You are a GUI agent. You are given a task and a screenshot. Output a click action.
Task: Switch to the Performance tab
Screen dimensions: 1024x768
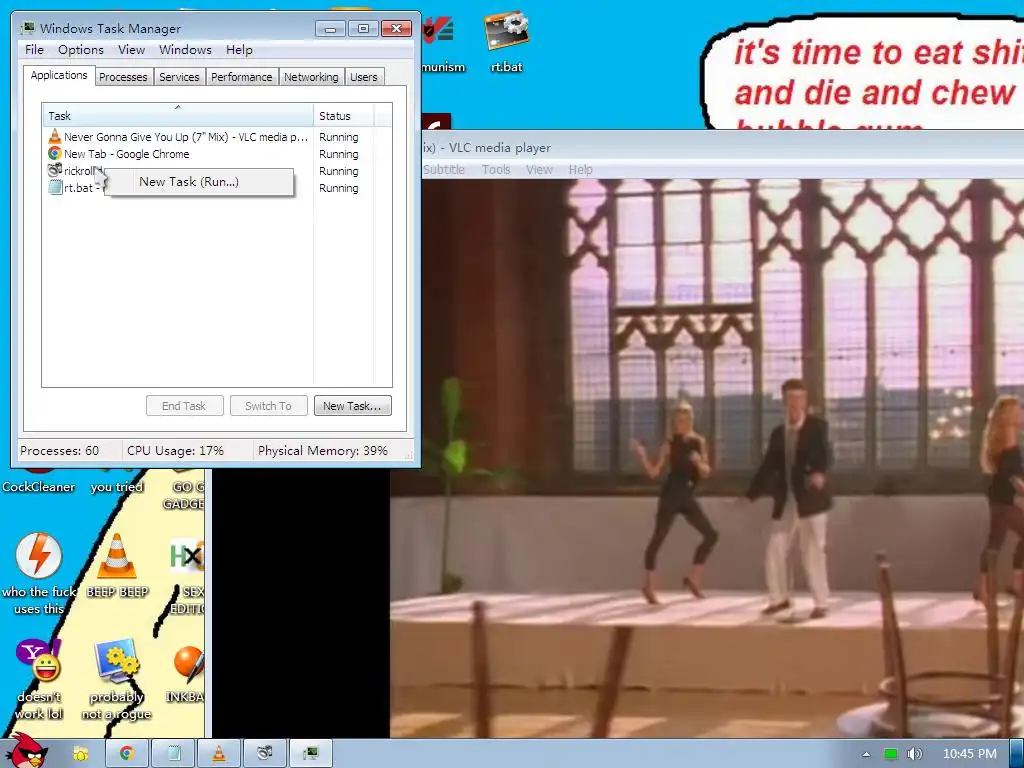[x=242, y=77]
